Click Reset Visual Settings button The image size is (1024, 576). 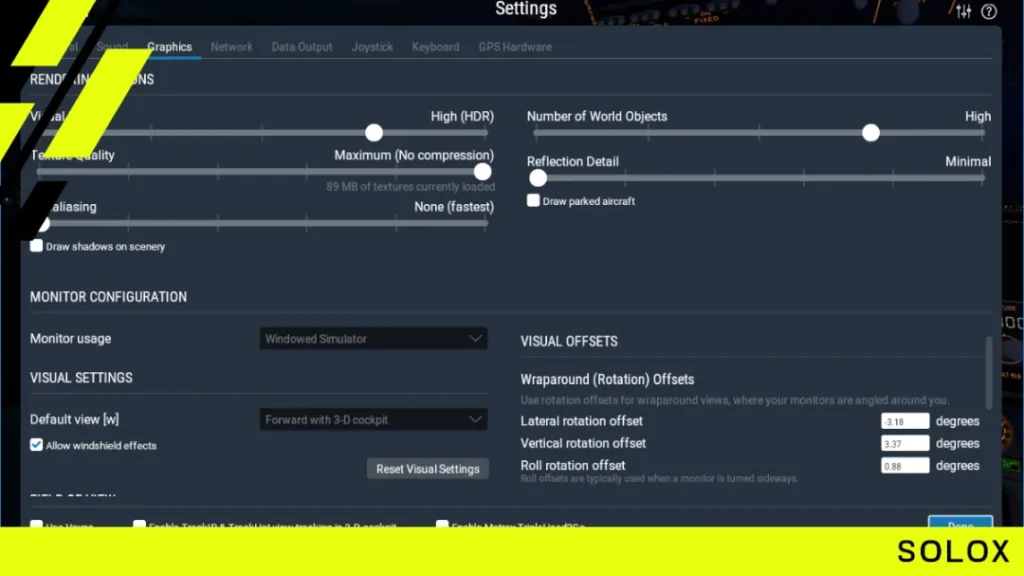[427, 469]
